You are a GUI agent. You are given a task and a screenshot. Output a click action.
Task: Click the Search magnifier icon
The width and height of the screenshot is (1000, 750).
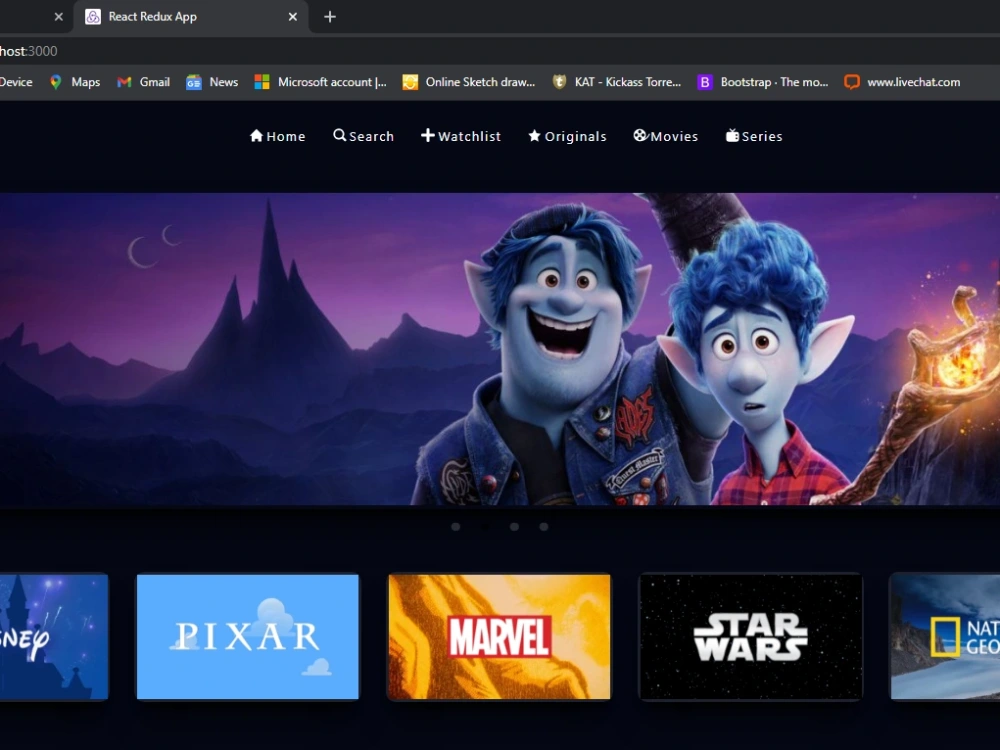tap(339, 135)
